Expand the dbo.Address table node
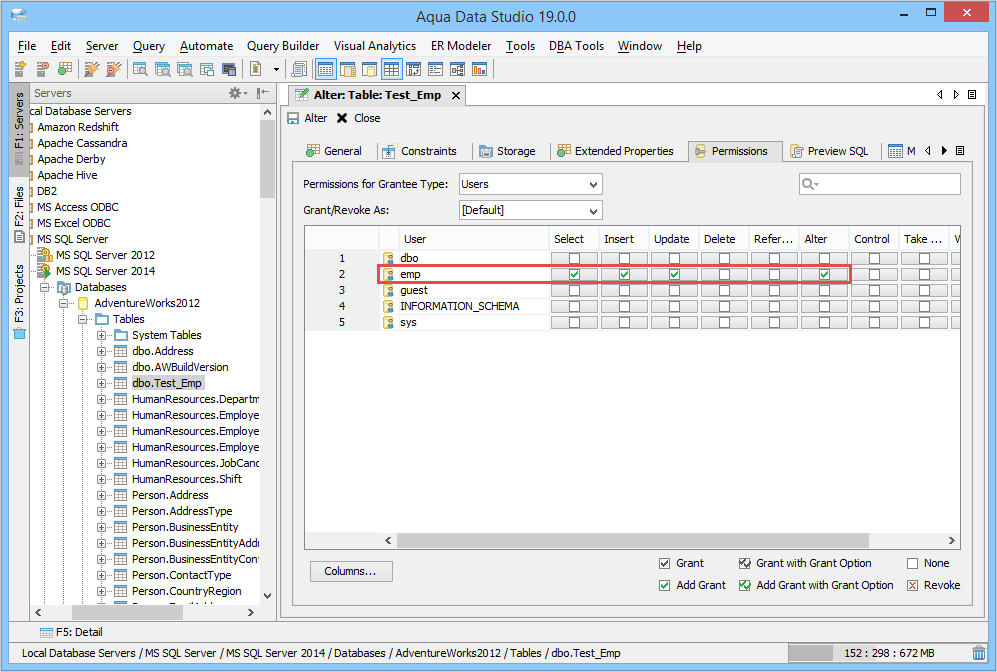997x672 pixels. coord(101,351)
